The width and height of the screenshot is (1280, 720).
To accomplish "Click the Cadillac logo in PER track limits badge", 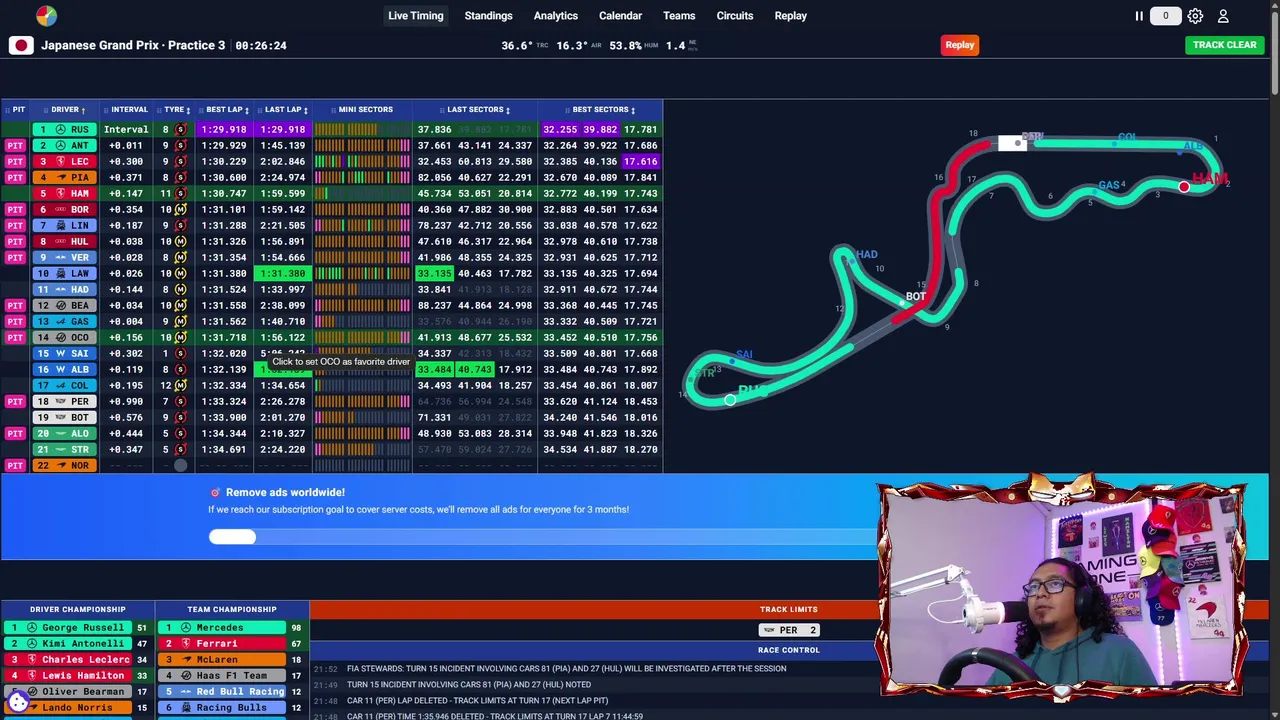I will [769, 630].
